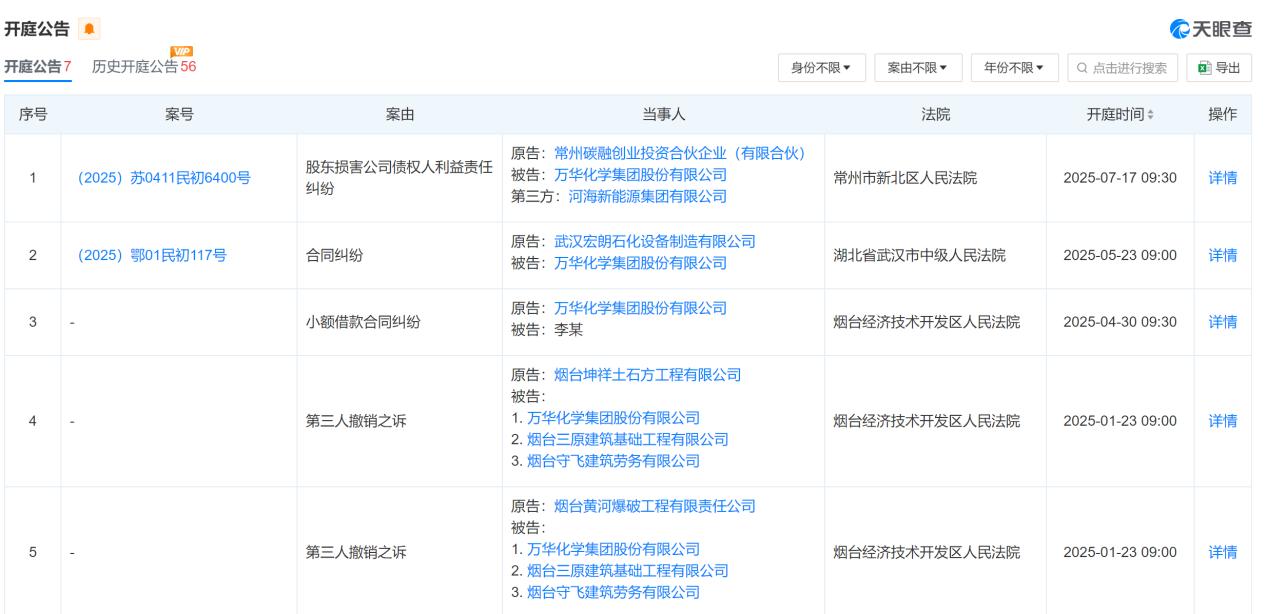1266x614 pixels.
Task: Switch to the 历史开庭公告 56 tab
Action: click(144, 67)
